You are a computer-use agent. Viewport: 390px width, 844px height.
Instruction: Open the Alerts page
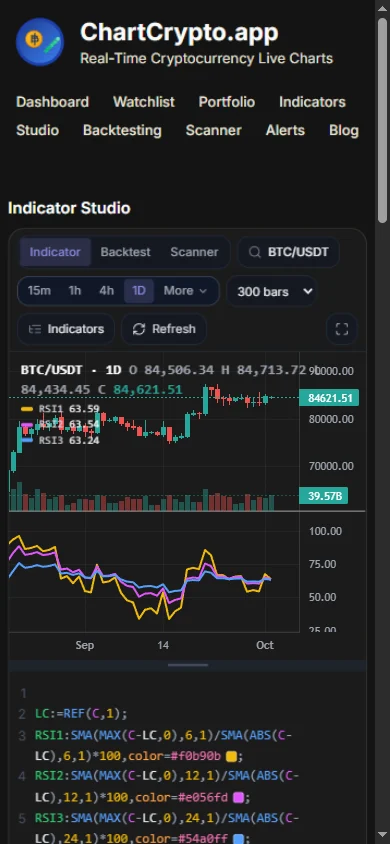285,130
